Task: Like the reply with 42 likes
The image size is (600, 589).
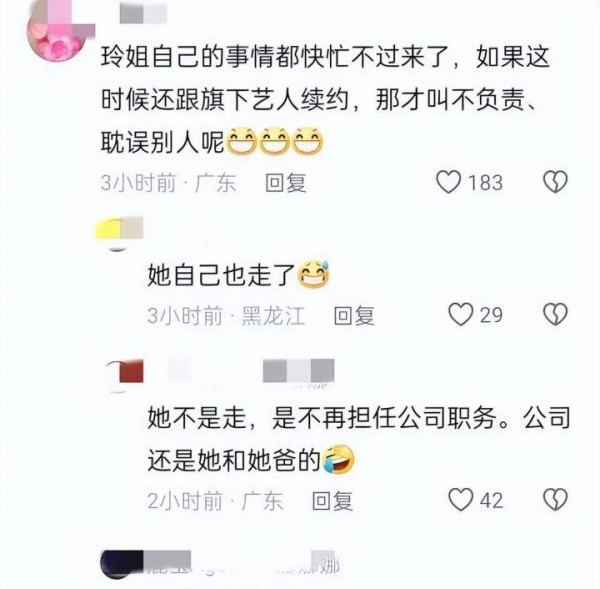Action: [x=460, y=500]
